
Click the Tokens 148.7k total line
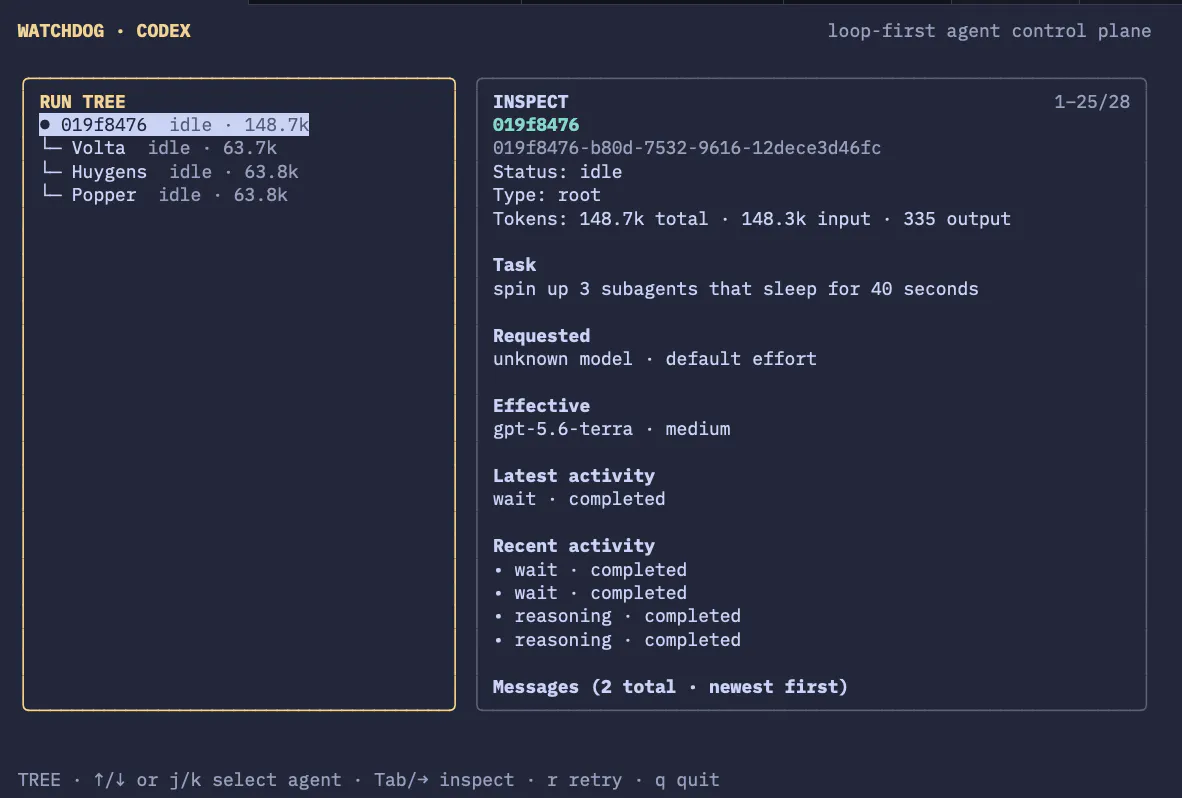point(752,219)
